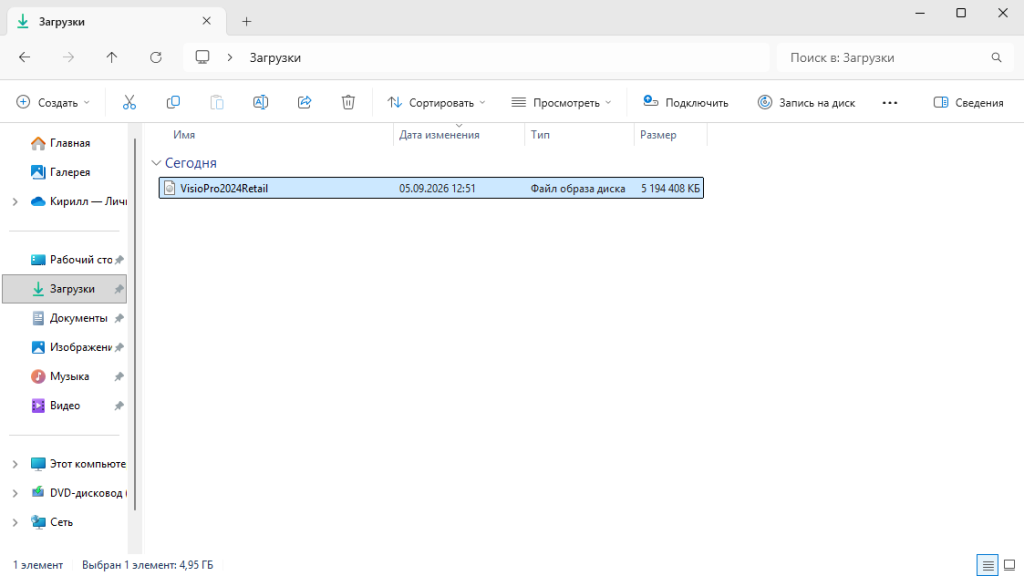The width and height of the screenshot is (1024, 576).
Task: Switch to details list view icon
Action: [x=987, y=565]
